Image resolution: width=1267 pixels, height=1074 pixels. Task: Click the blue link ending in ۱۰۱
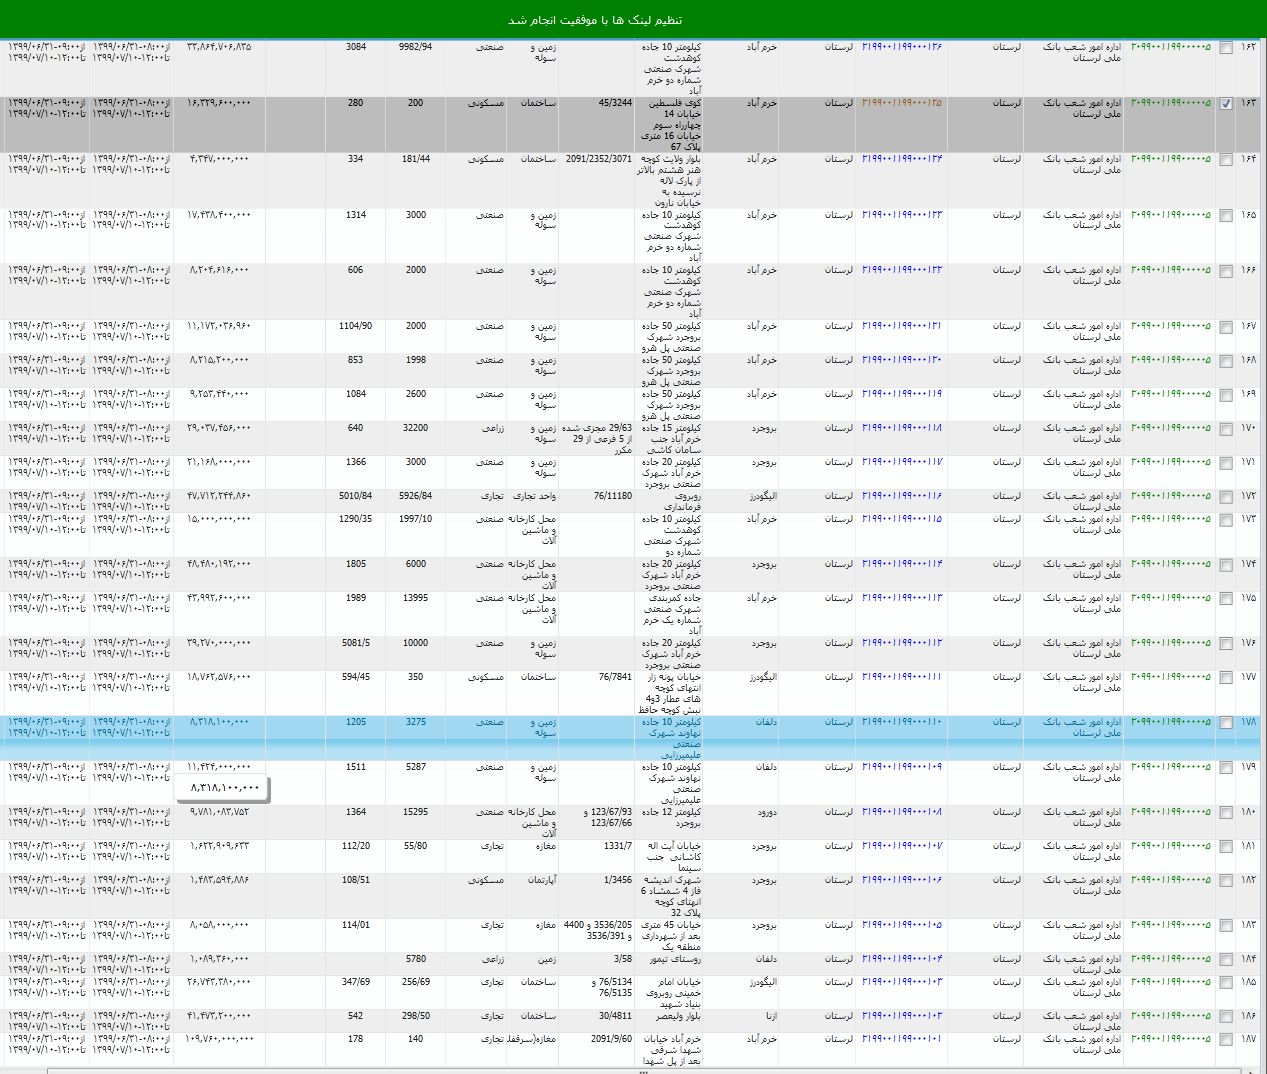(x=901, y=1039)
